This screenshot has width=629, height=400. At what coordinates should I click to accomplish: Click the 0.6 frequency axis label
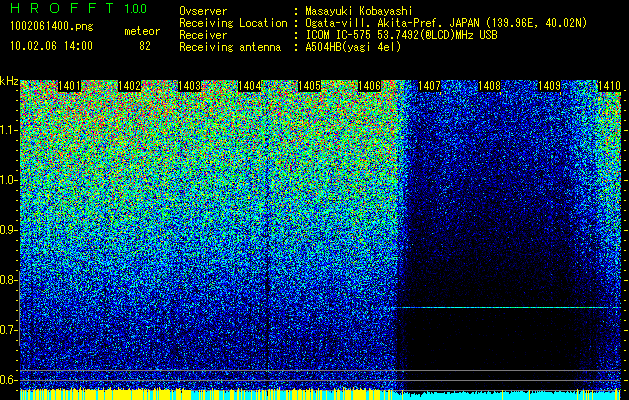tap(9, 380)
